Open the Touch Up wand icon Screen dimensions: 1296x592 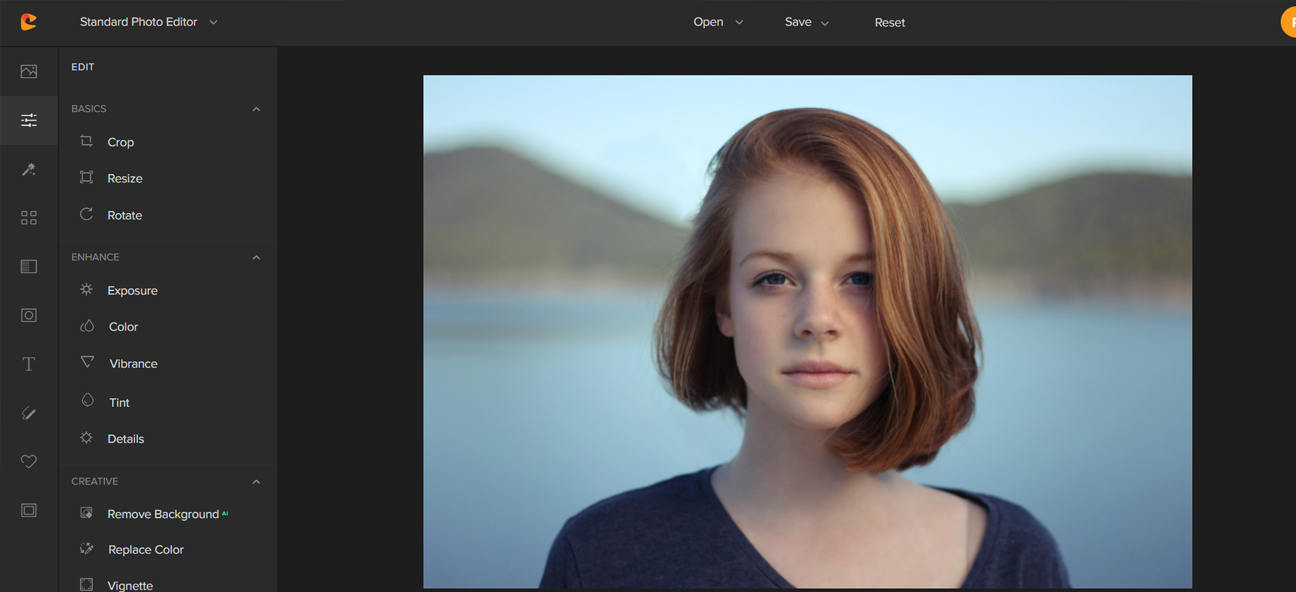29,170
